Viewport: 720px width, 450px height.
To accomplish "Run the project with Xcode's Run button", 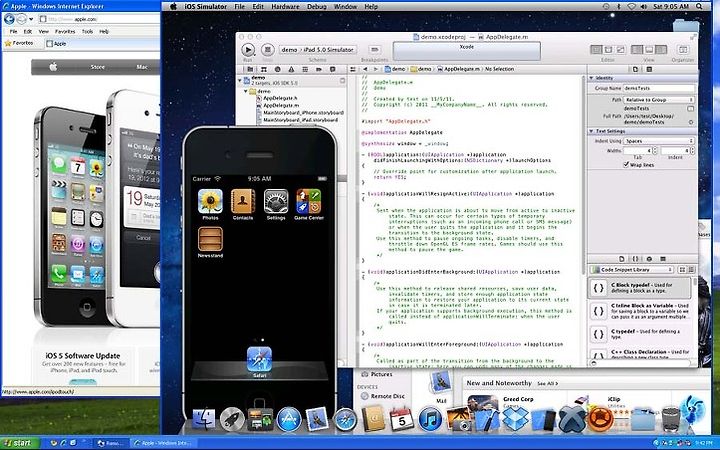I will point(248,50).
